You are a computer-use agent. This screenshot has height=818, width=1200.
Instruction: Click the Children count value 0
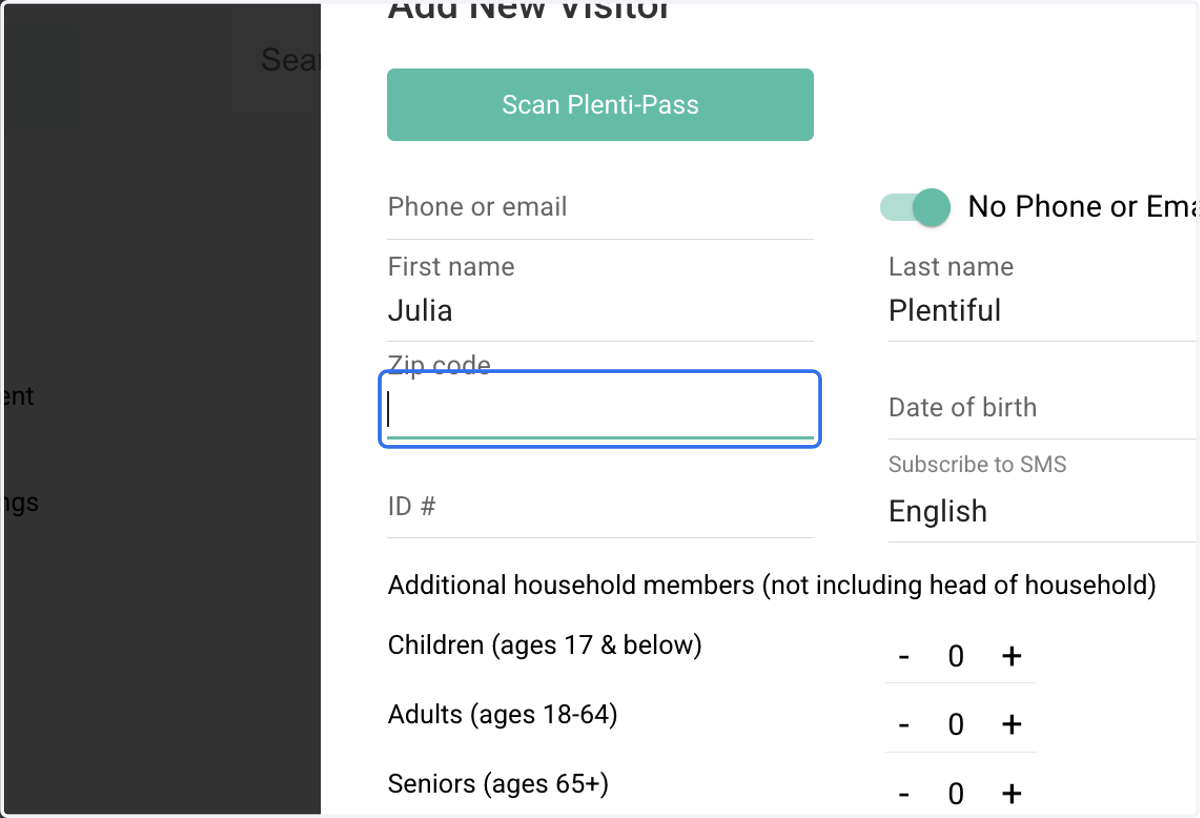coord(956,657)
